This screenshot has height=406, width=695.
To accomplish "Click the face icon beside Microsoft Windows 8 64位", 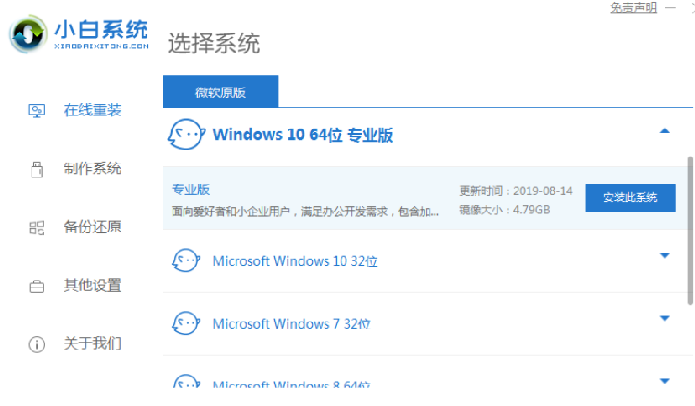I will (186, 381).
